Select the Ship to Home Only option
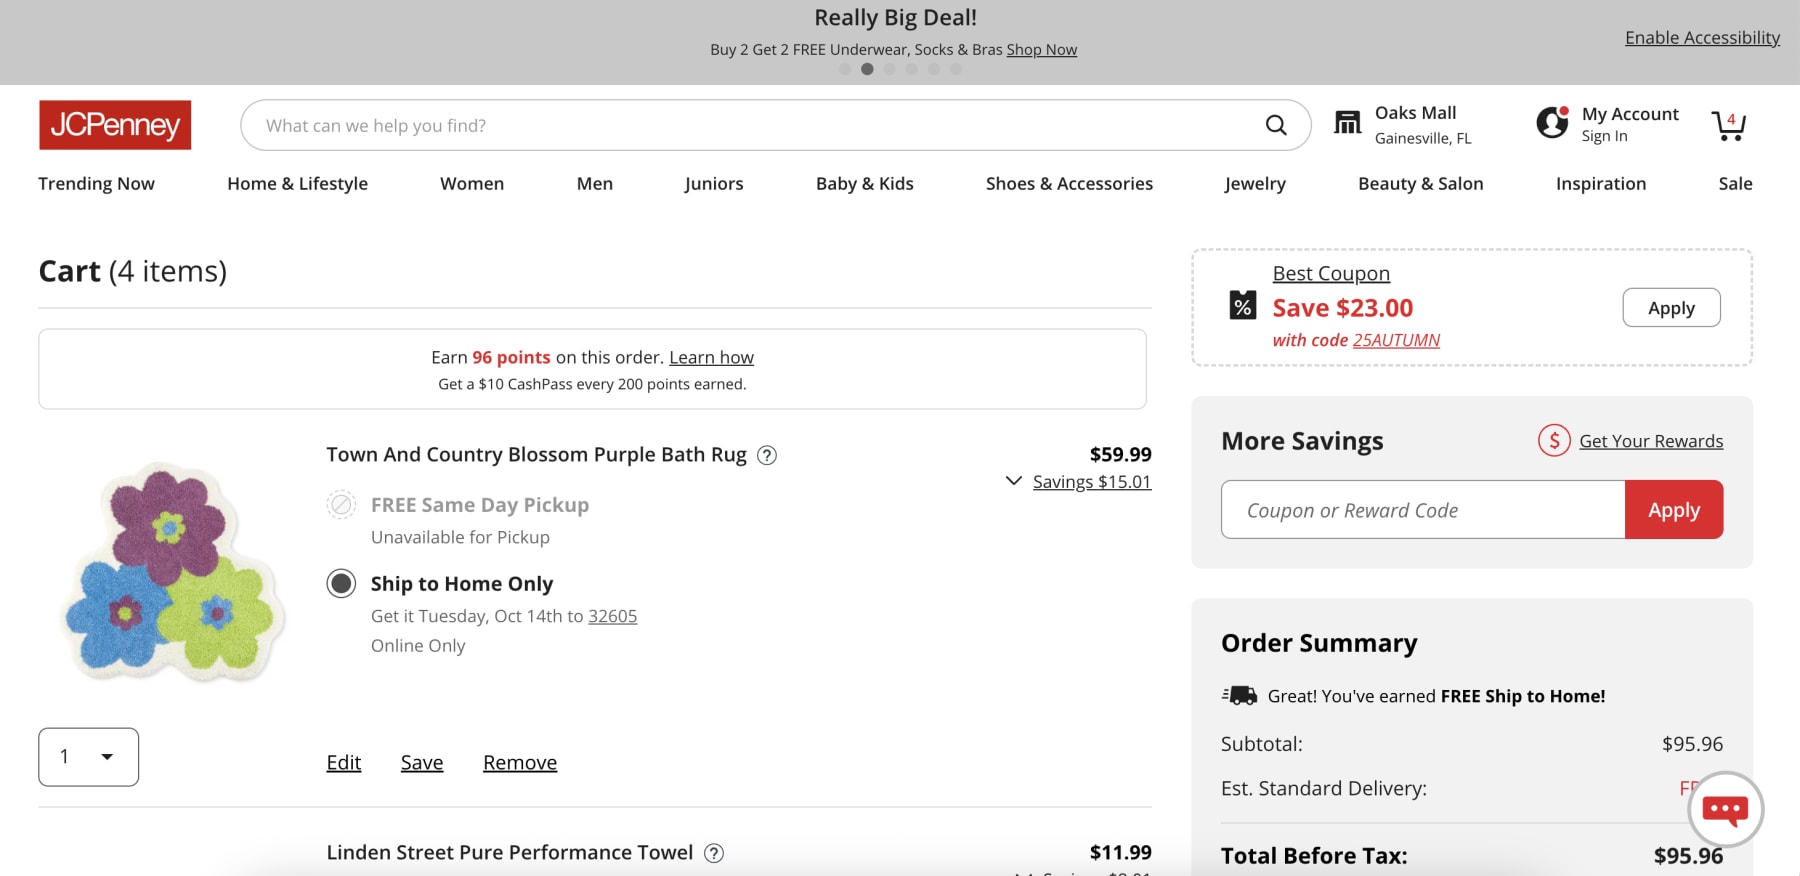 click(341, 583)
